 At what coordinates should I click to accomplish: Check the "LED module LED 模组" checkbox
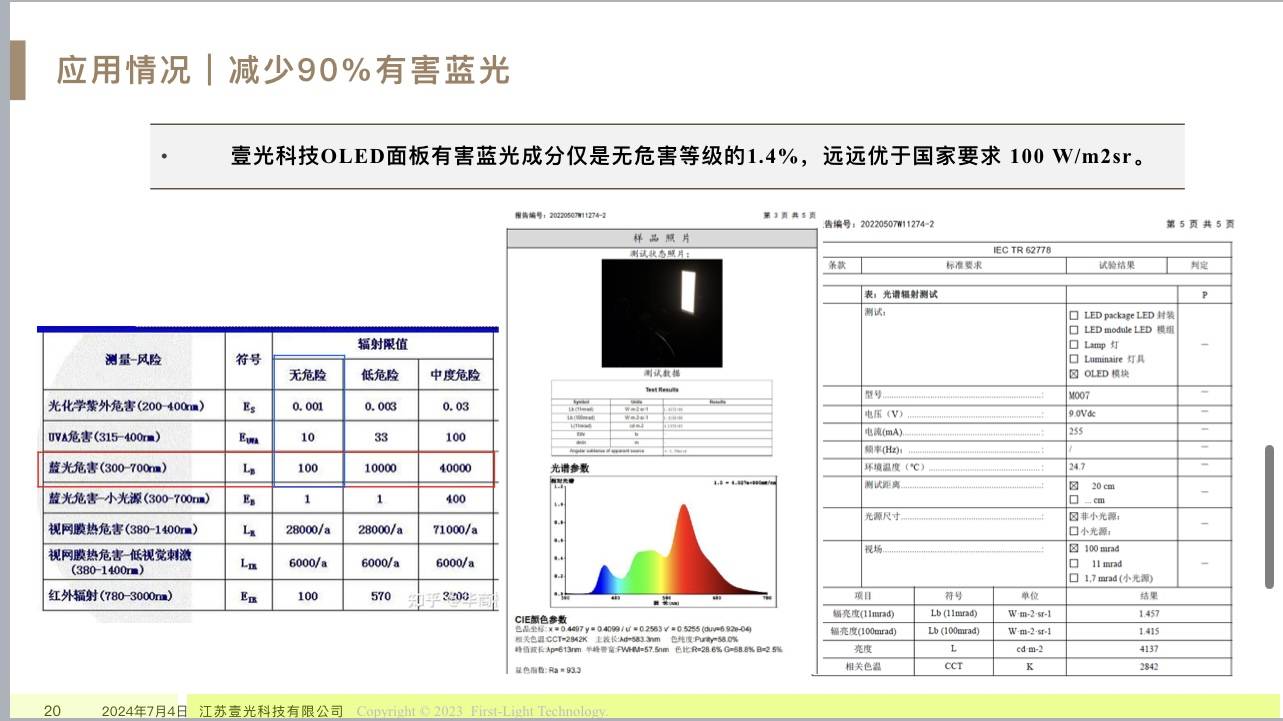click(x=1073, y=330)
